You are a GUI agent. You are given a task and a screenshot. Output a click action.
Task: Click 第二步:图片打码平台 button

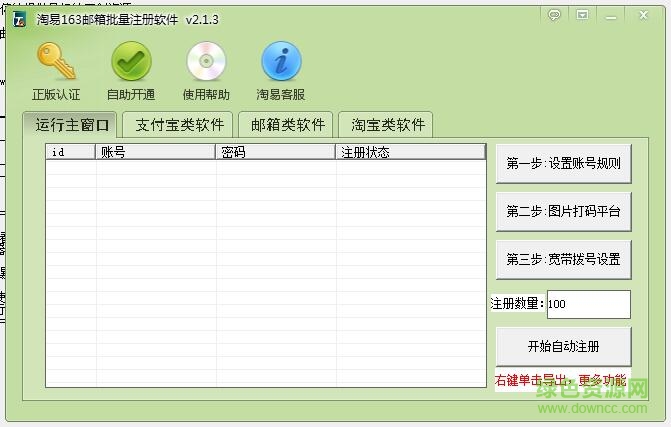(x=564, y=211)
